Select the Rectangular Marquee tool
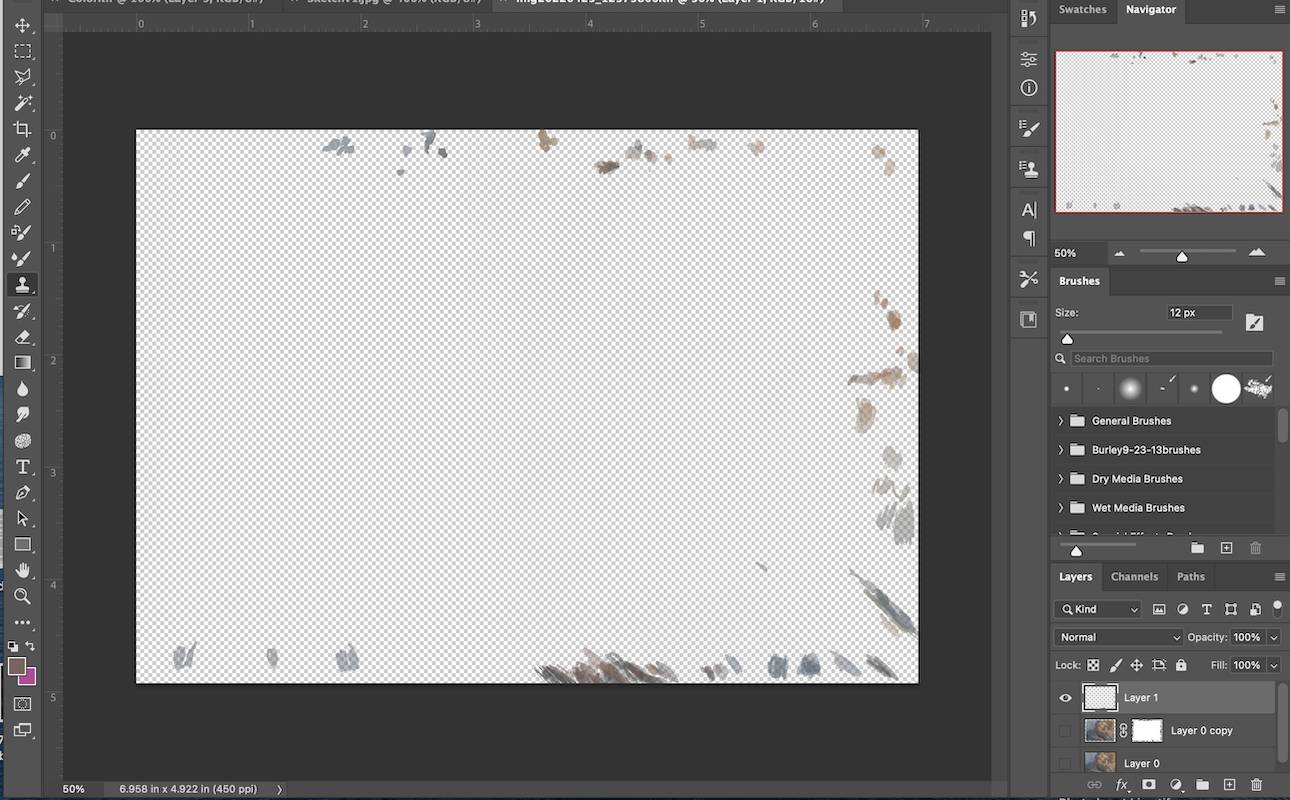This screenshot has height=800, width=1290. click(x=22, y=51)
